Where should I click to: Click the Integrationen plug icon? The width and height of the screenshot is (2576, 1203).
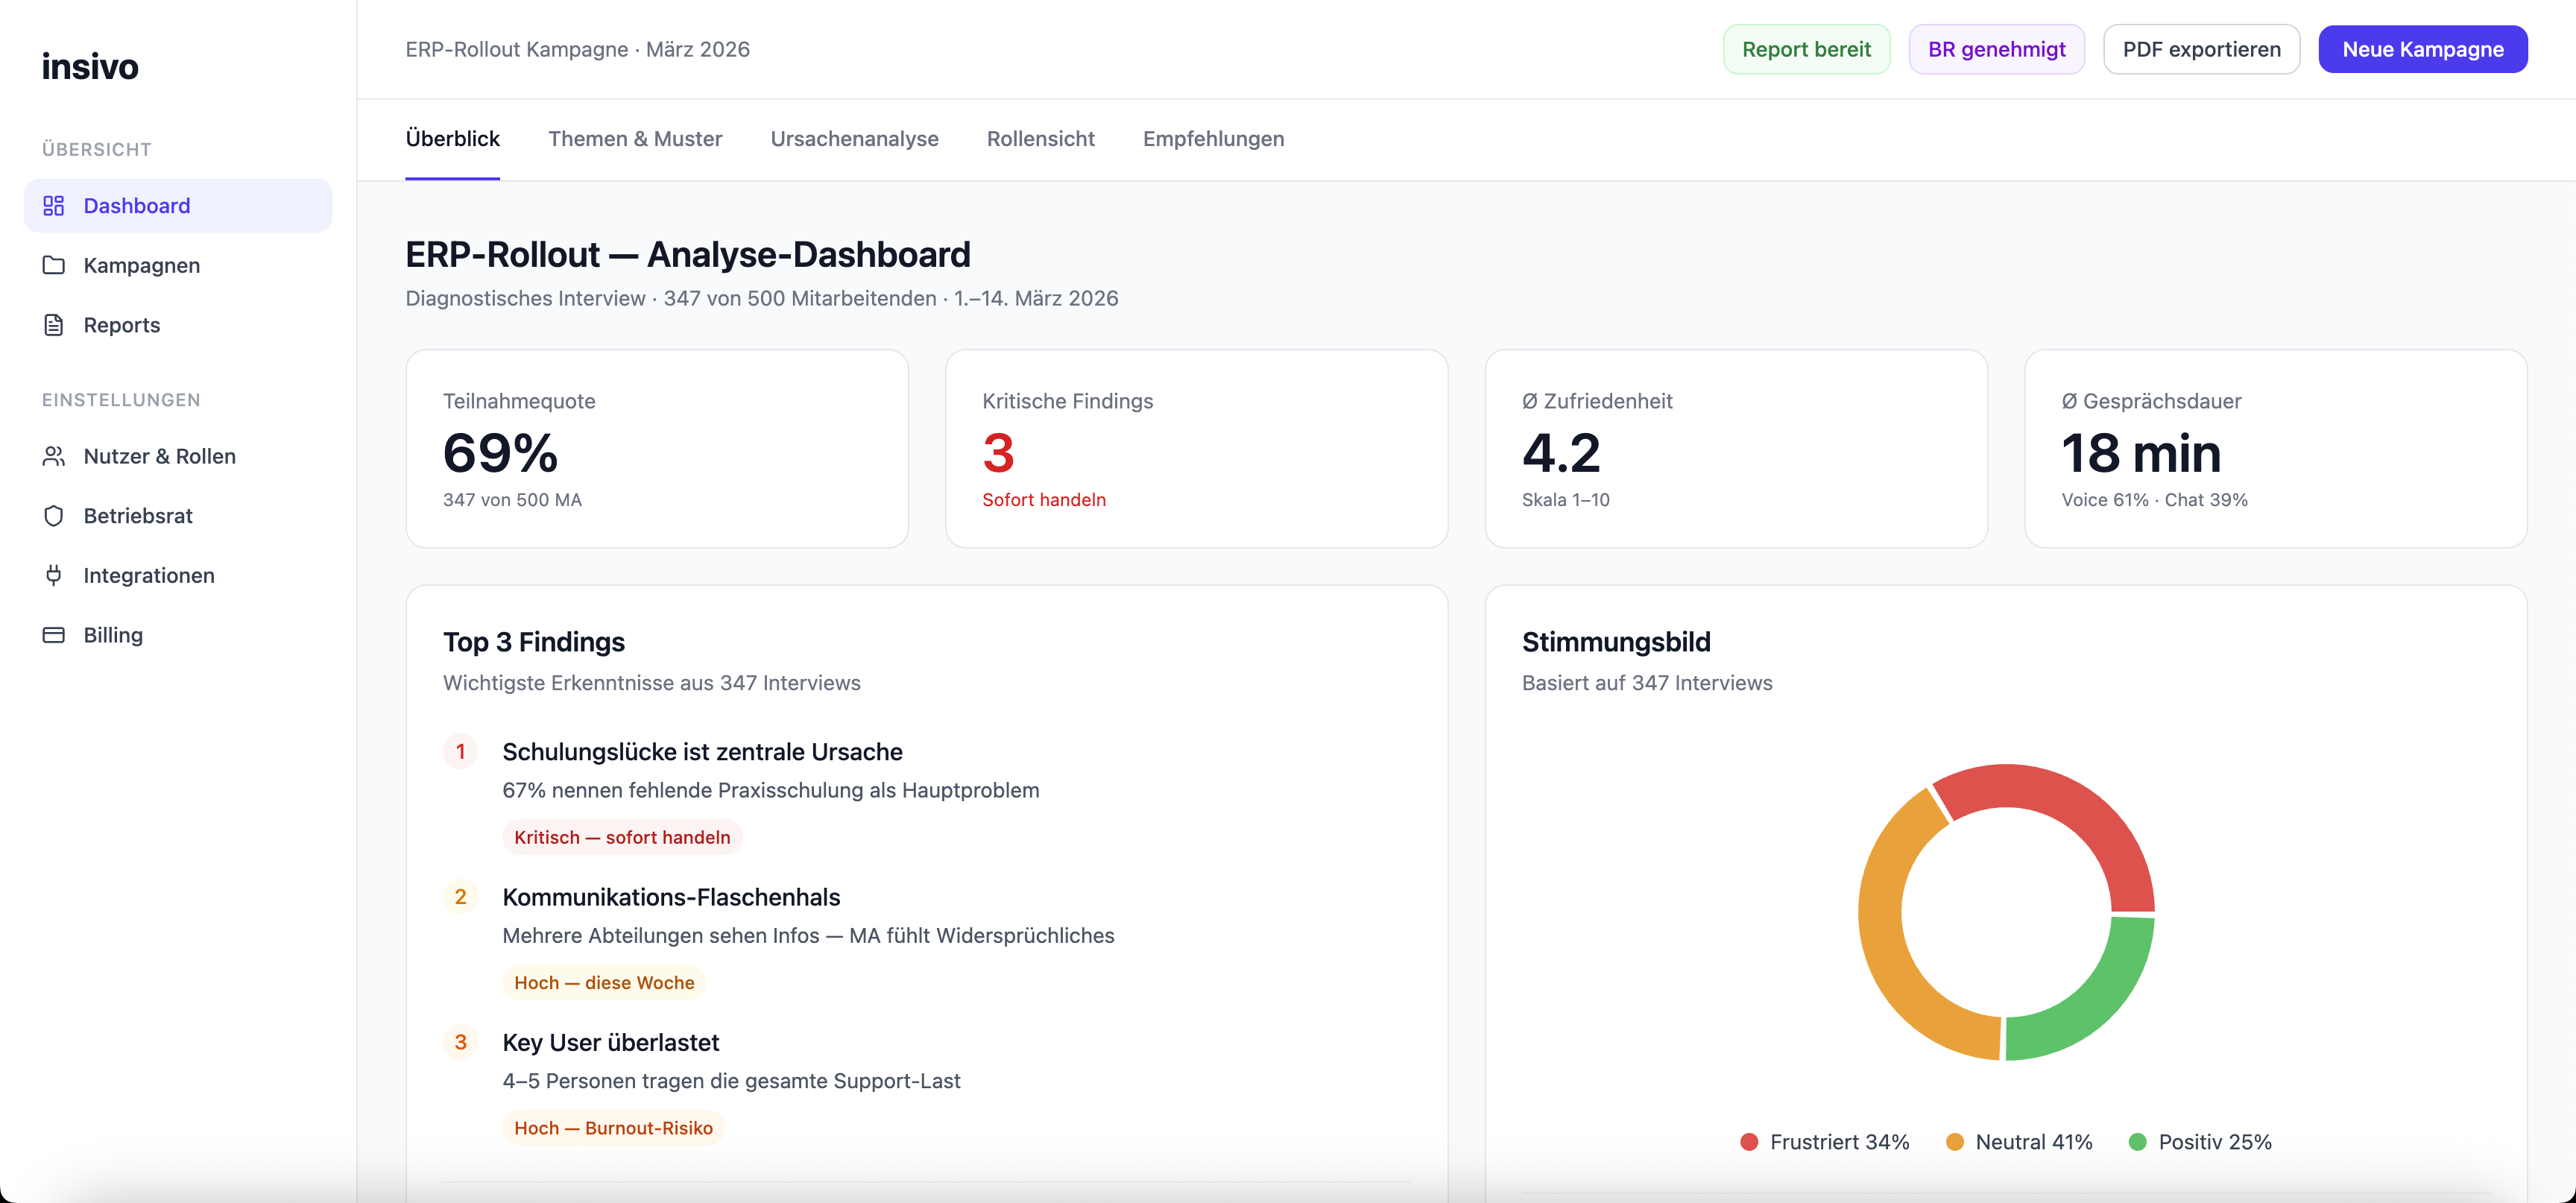coord(54,575)
